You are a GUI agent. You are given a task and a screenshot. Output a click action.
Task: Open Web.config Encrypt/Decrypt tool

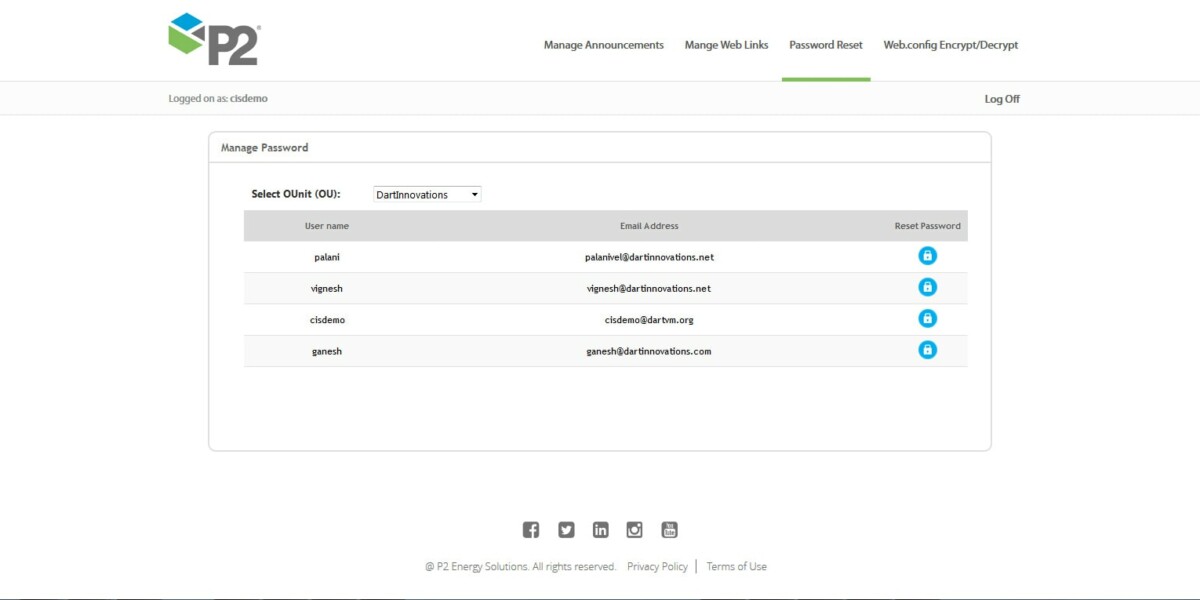point(950,44)
